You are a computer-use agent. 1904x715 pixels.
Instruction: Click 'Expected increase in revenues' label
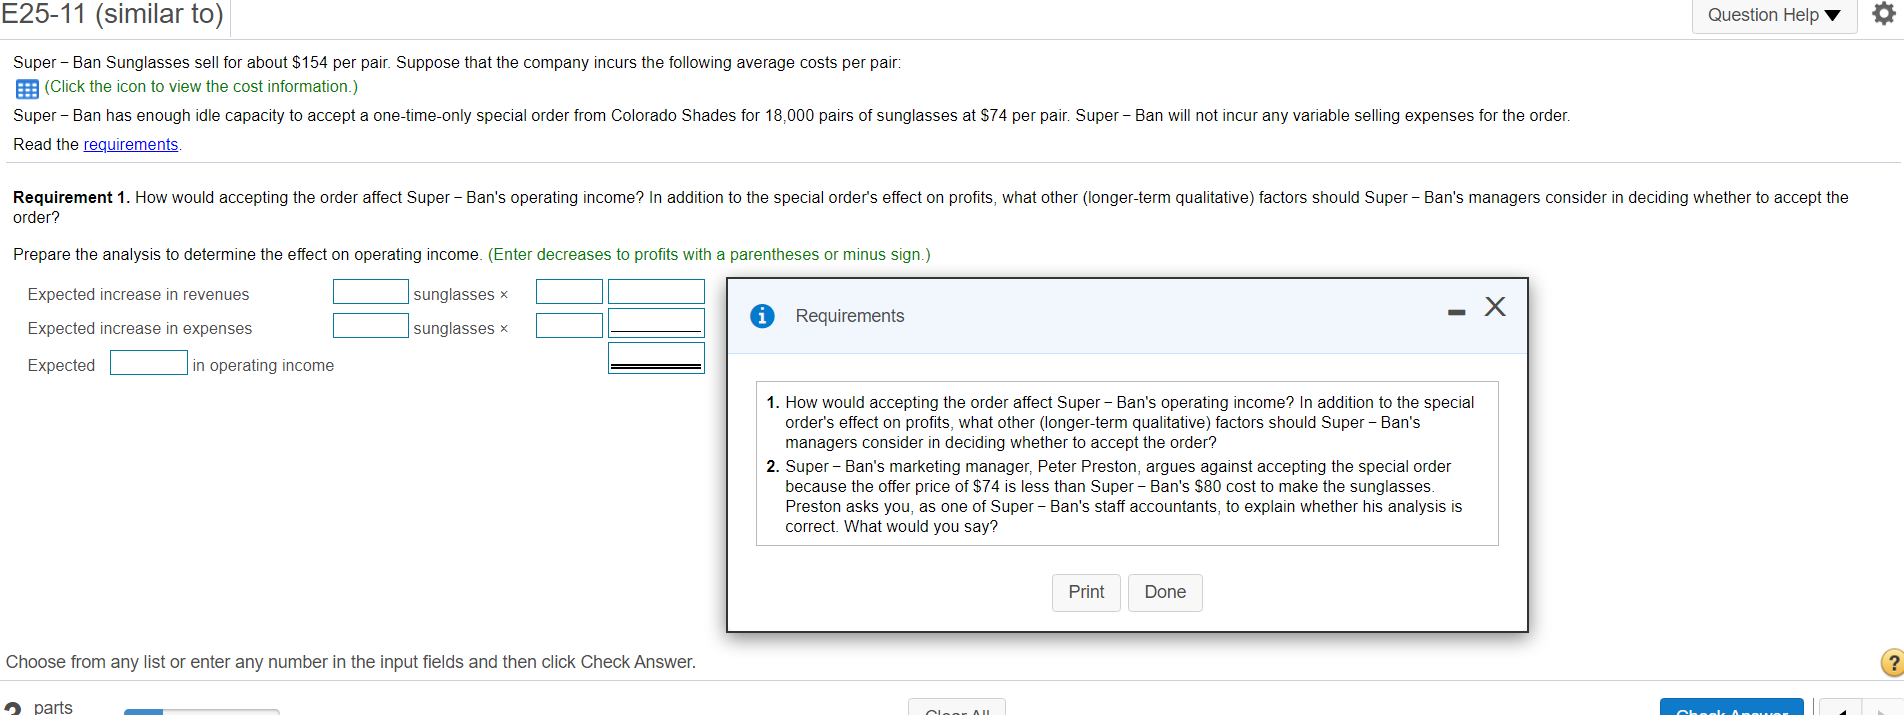[138, 294]
